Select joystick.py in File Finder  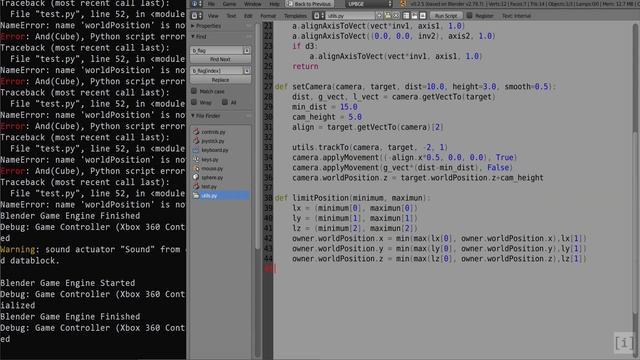pyautogui.click(x=221, y=141)
